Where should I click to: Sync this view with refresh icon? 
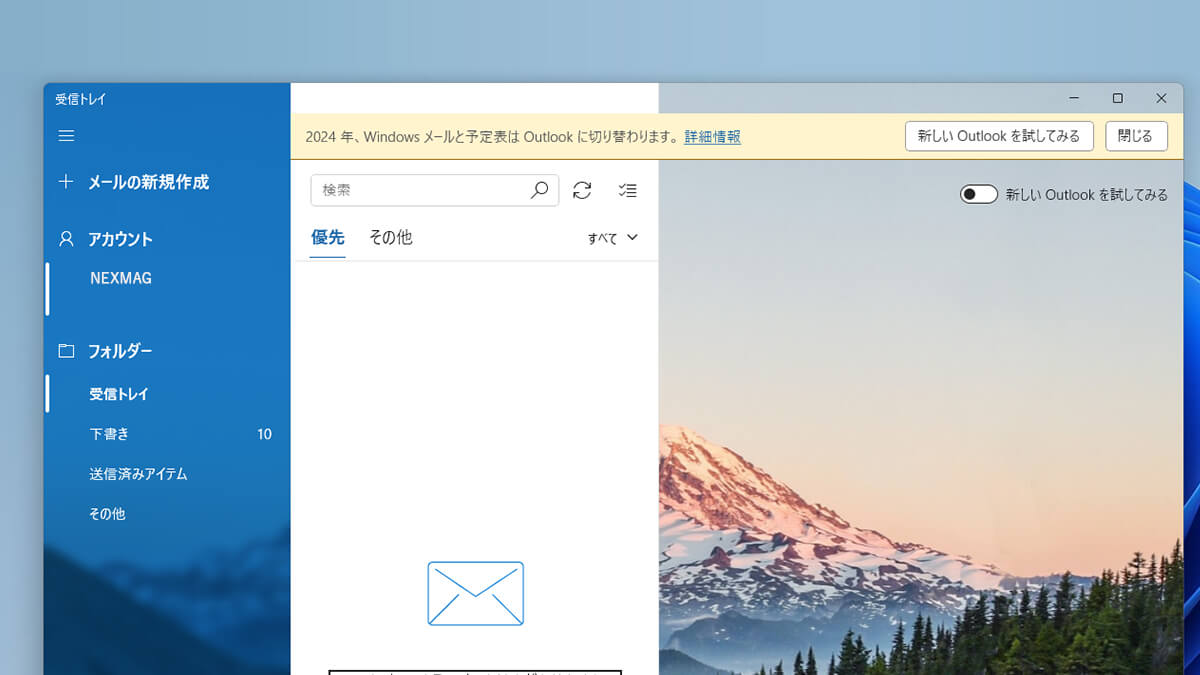click(x=582, y=190)
